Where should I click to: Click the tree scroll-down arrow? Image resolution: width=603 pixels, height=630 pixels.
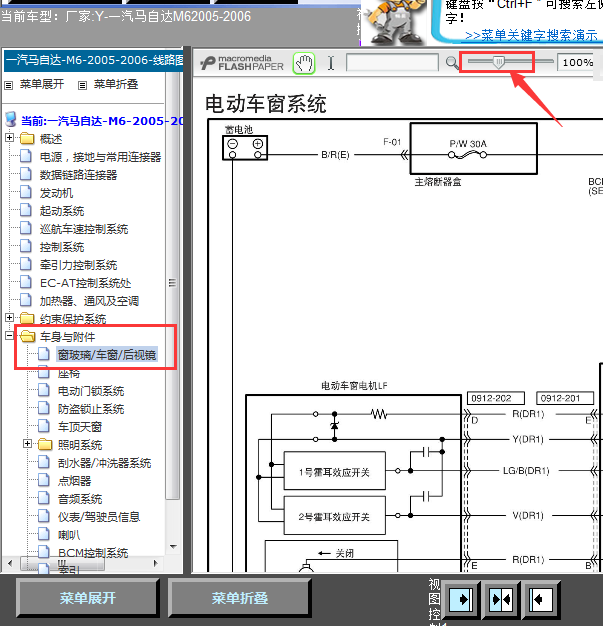pyautogui.click(x=173, y=547)
